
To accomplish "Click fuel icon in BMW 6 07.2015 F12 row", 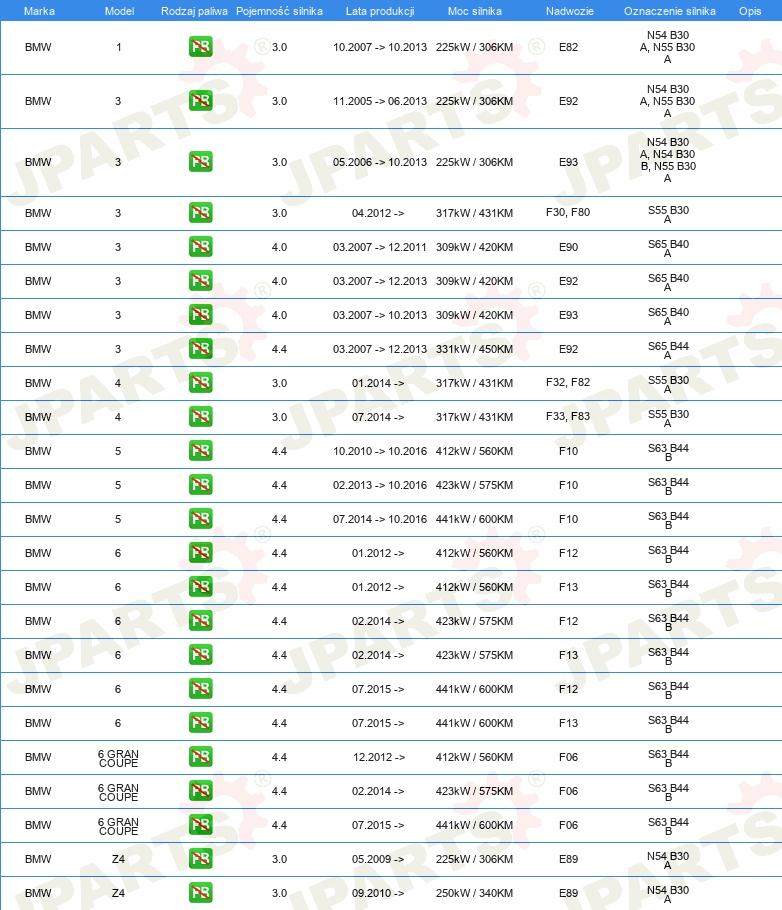I will (200, 689).
